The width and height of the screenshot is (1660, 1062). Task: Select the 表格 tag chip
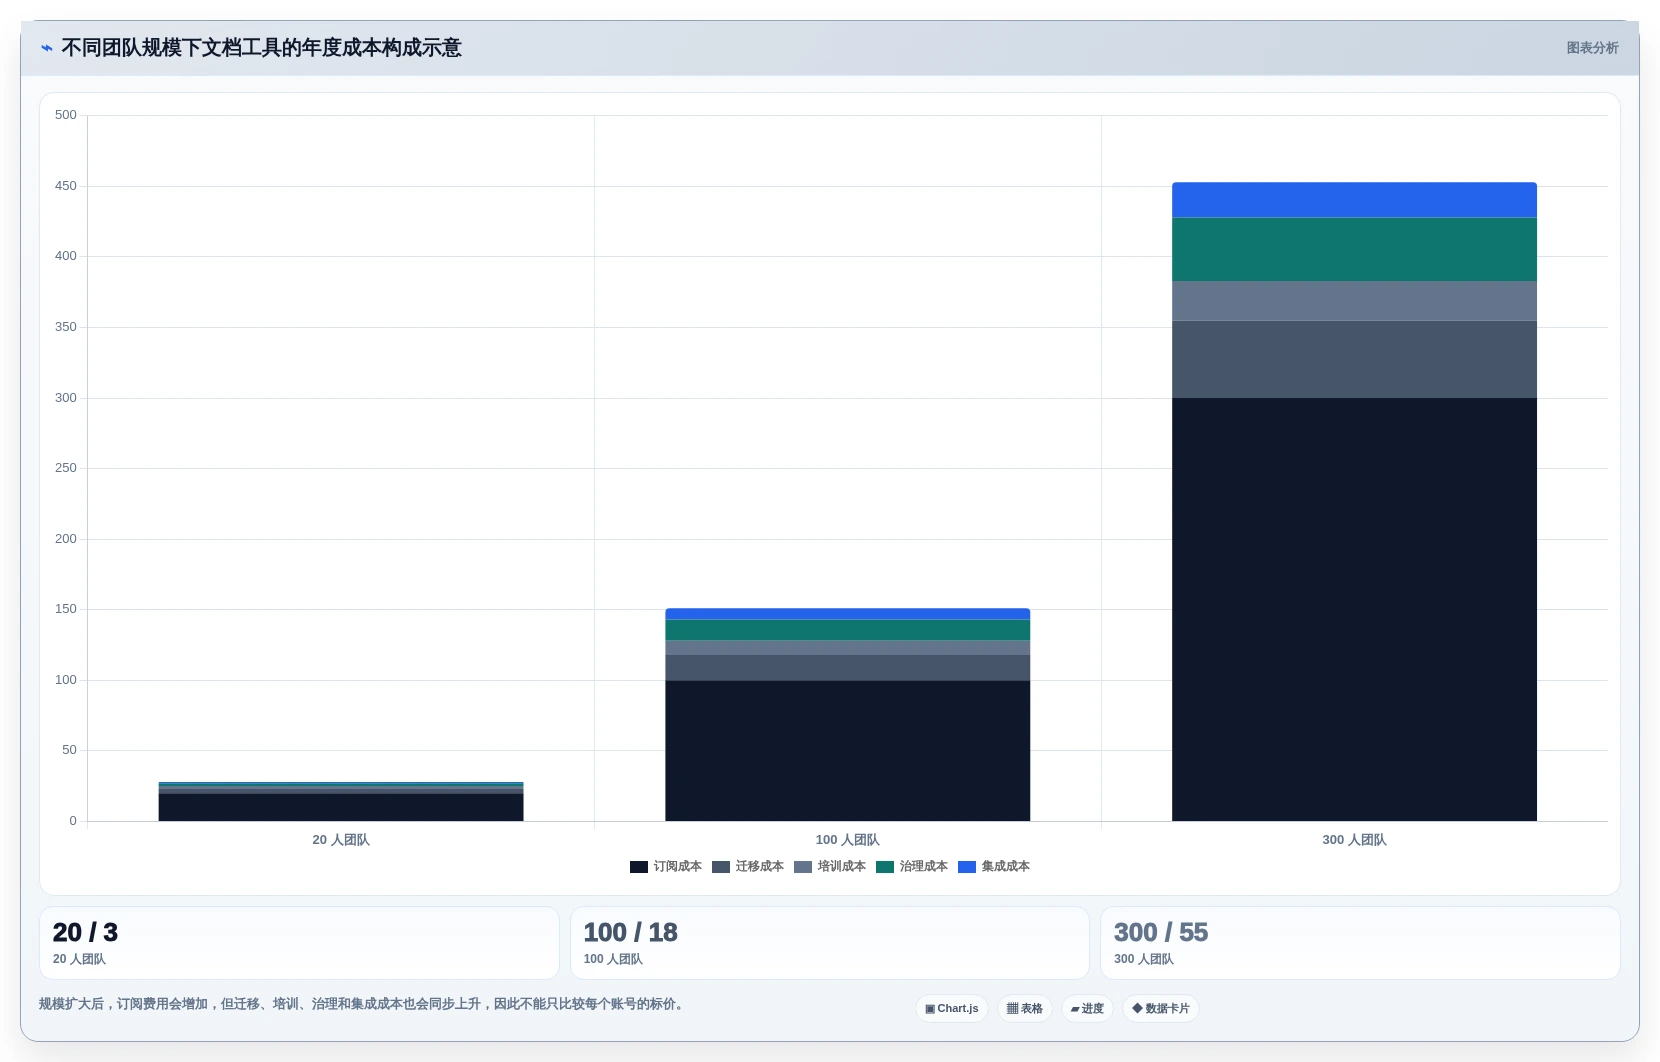[1025, 1009]
